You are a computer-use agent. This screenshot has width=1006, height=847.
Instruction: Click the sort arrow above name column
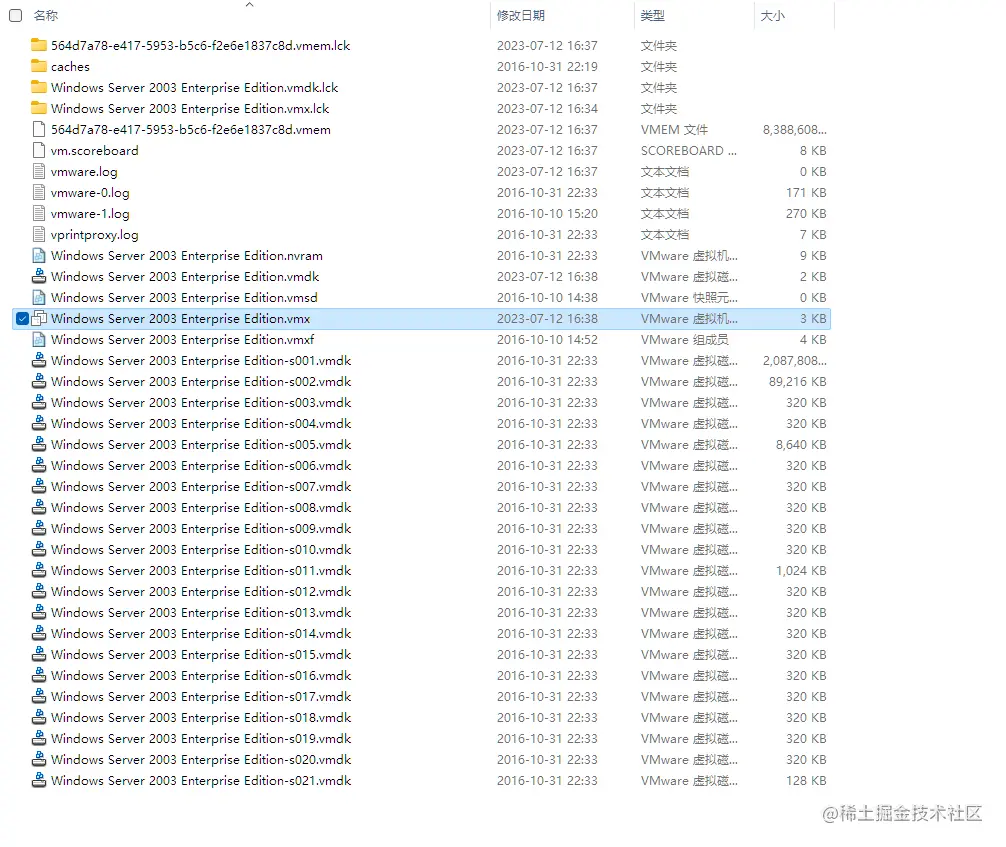coord(250,4)
